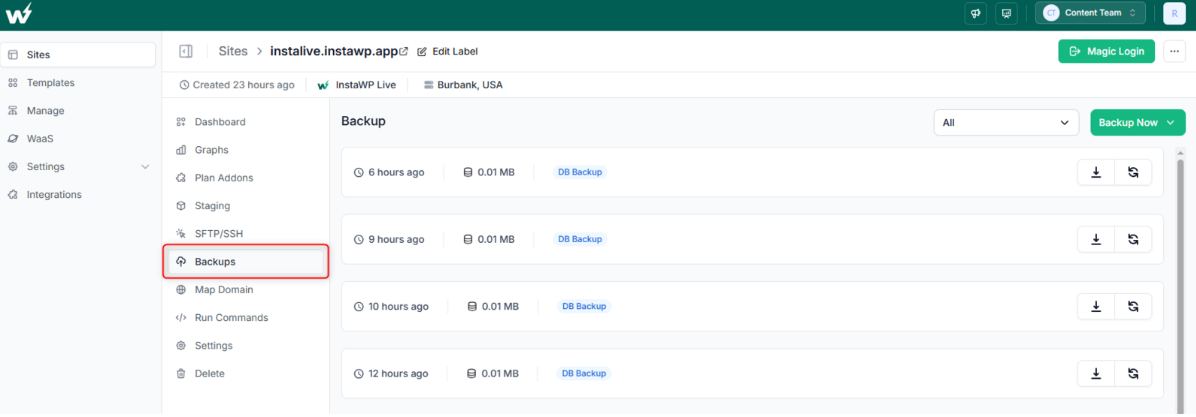This screenshot has height=417, width=1196.
Task: Restore the 9 hours ago backup
Action: [x=1133, y=239]
